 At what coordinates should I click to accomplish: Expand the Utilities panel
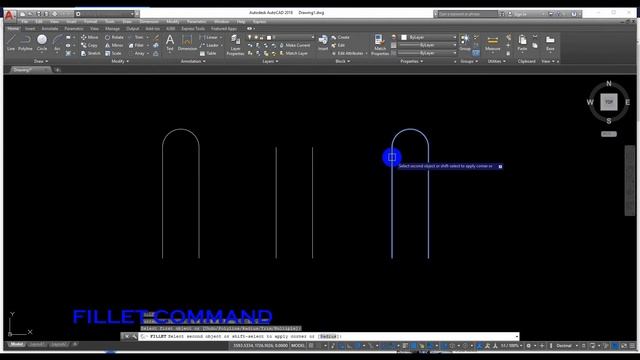(x=497, y=61)
